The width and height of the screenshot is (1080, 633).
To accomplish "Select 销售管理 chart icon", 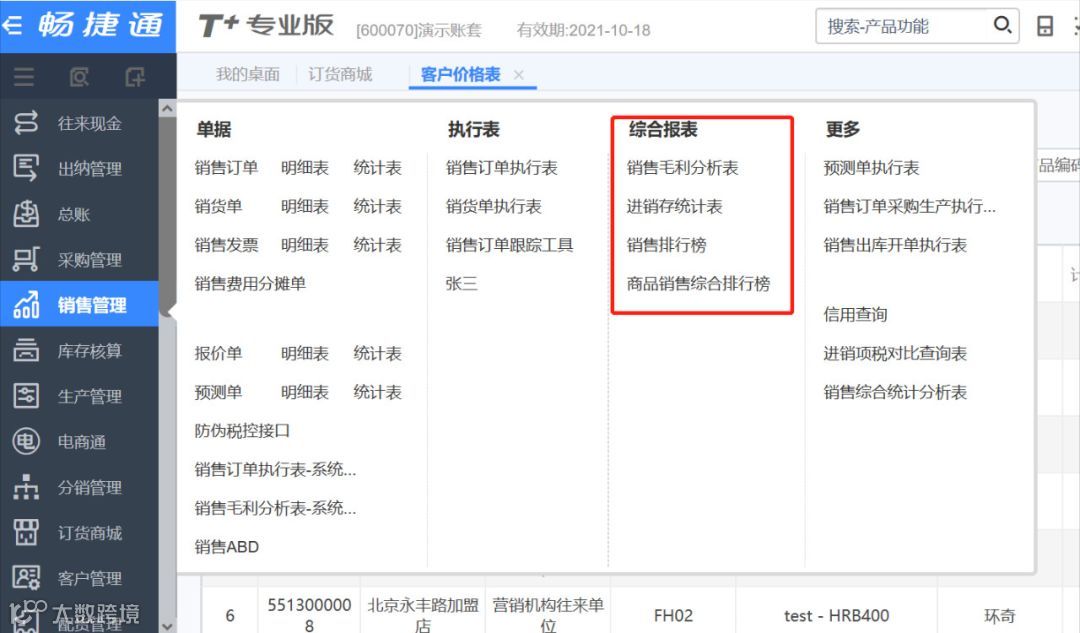I will (26, 304).
